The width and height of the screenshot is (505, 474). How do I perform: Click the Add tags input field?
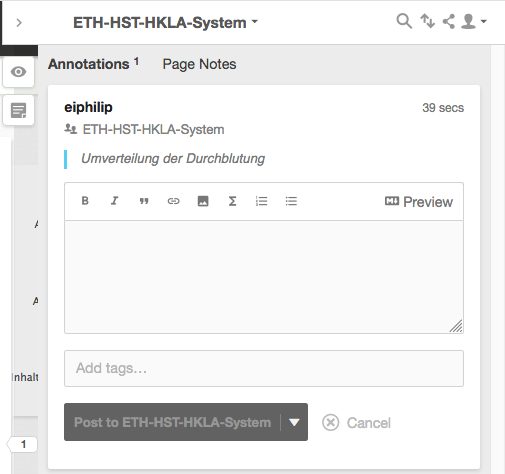coord(264,368)
